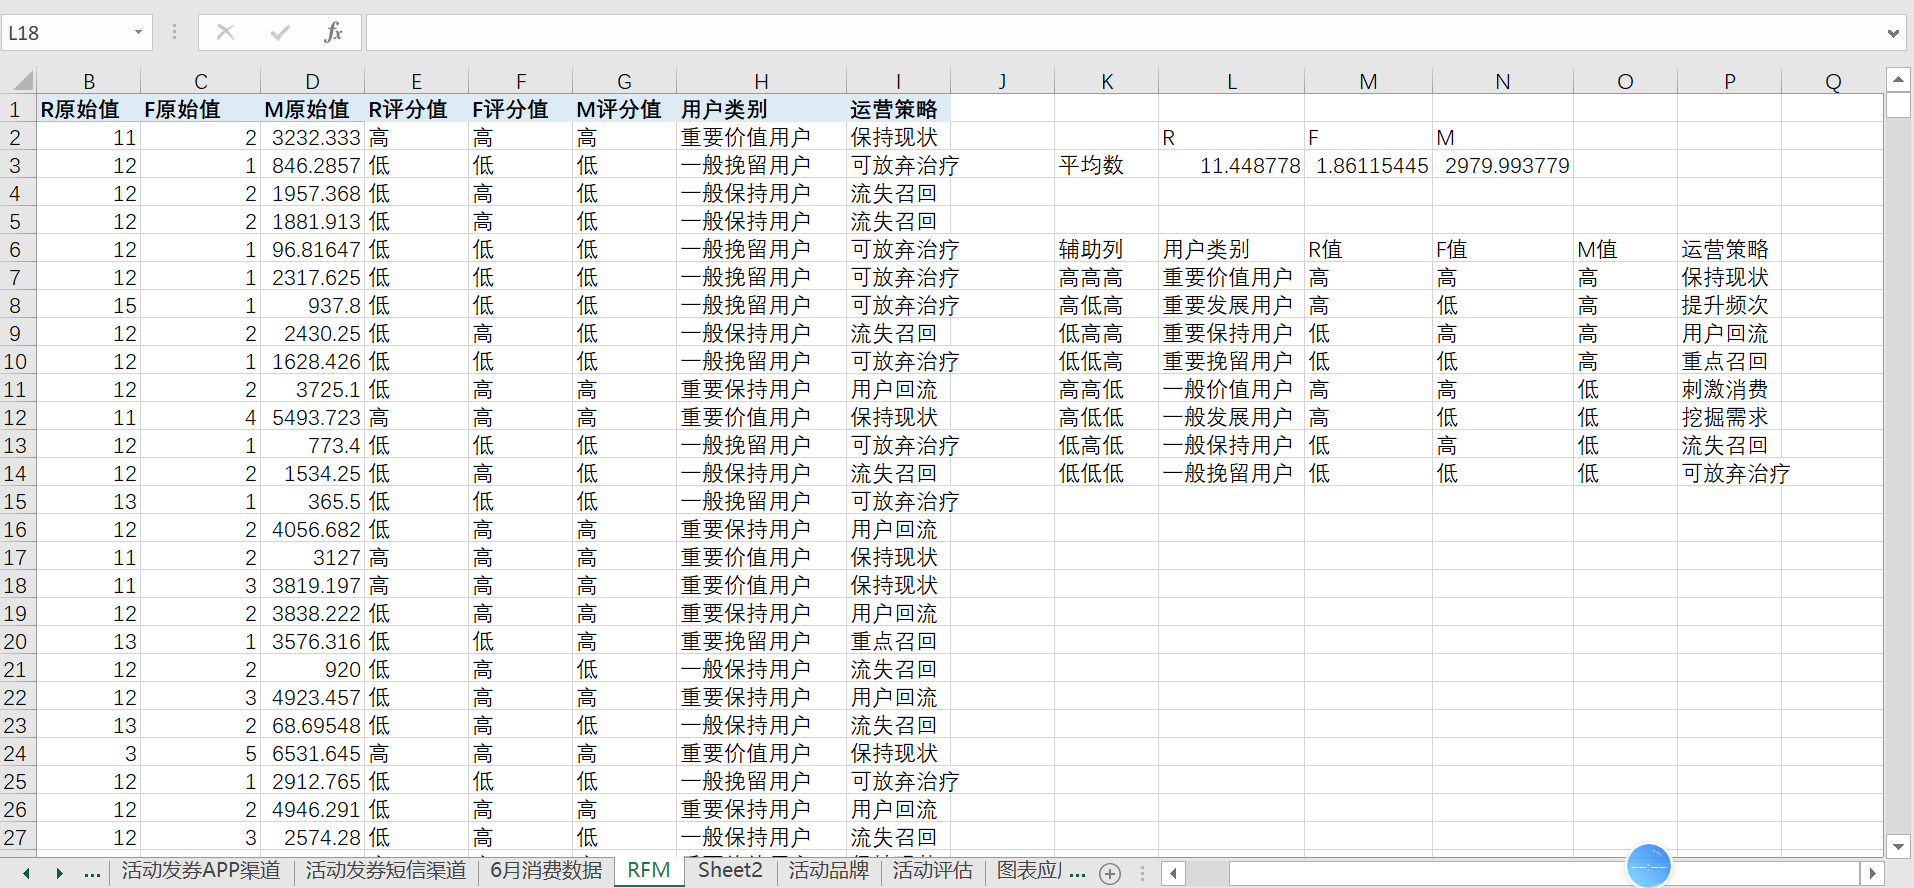Click the F原始值 header cell

(201, 109)
